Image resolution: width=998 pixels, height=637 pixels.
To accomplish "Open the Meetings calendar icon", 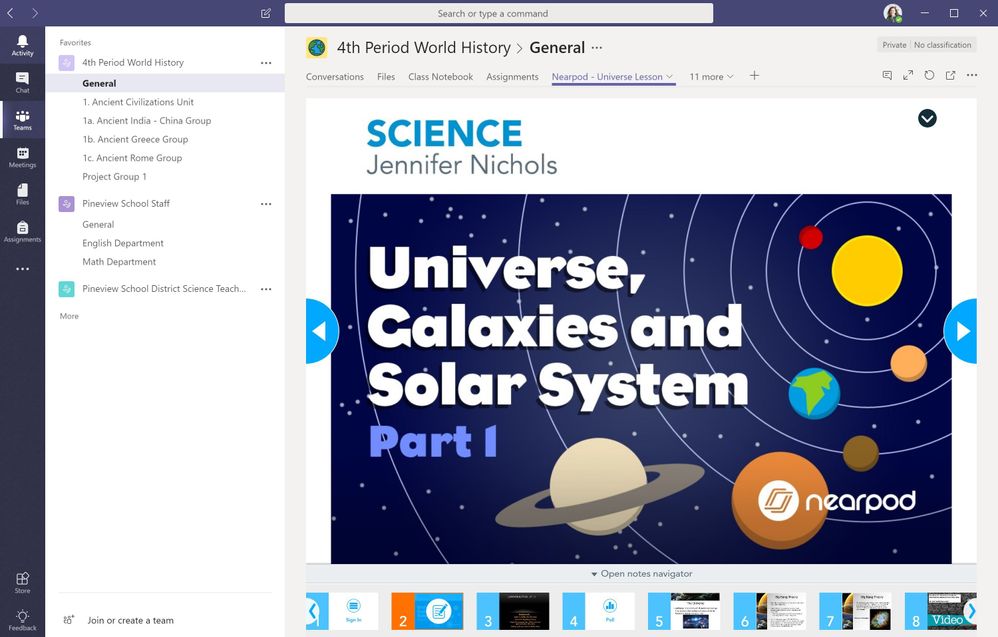I will tap(22, 157).
